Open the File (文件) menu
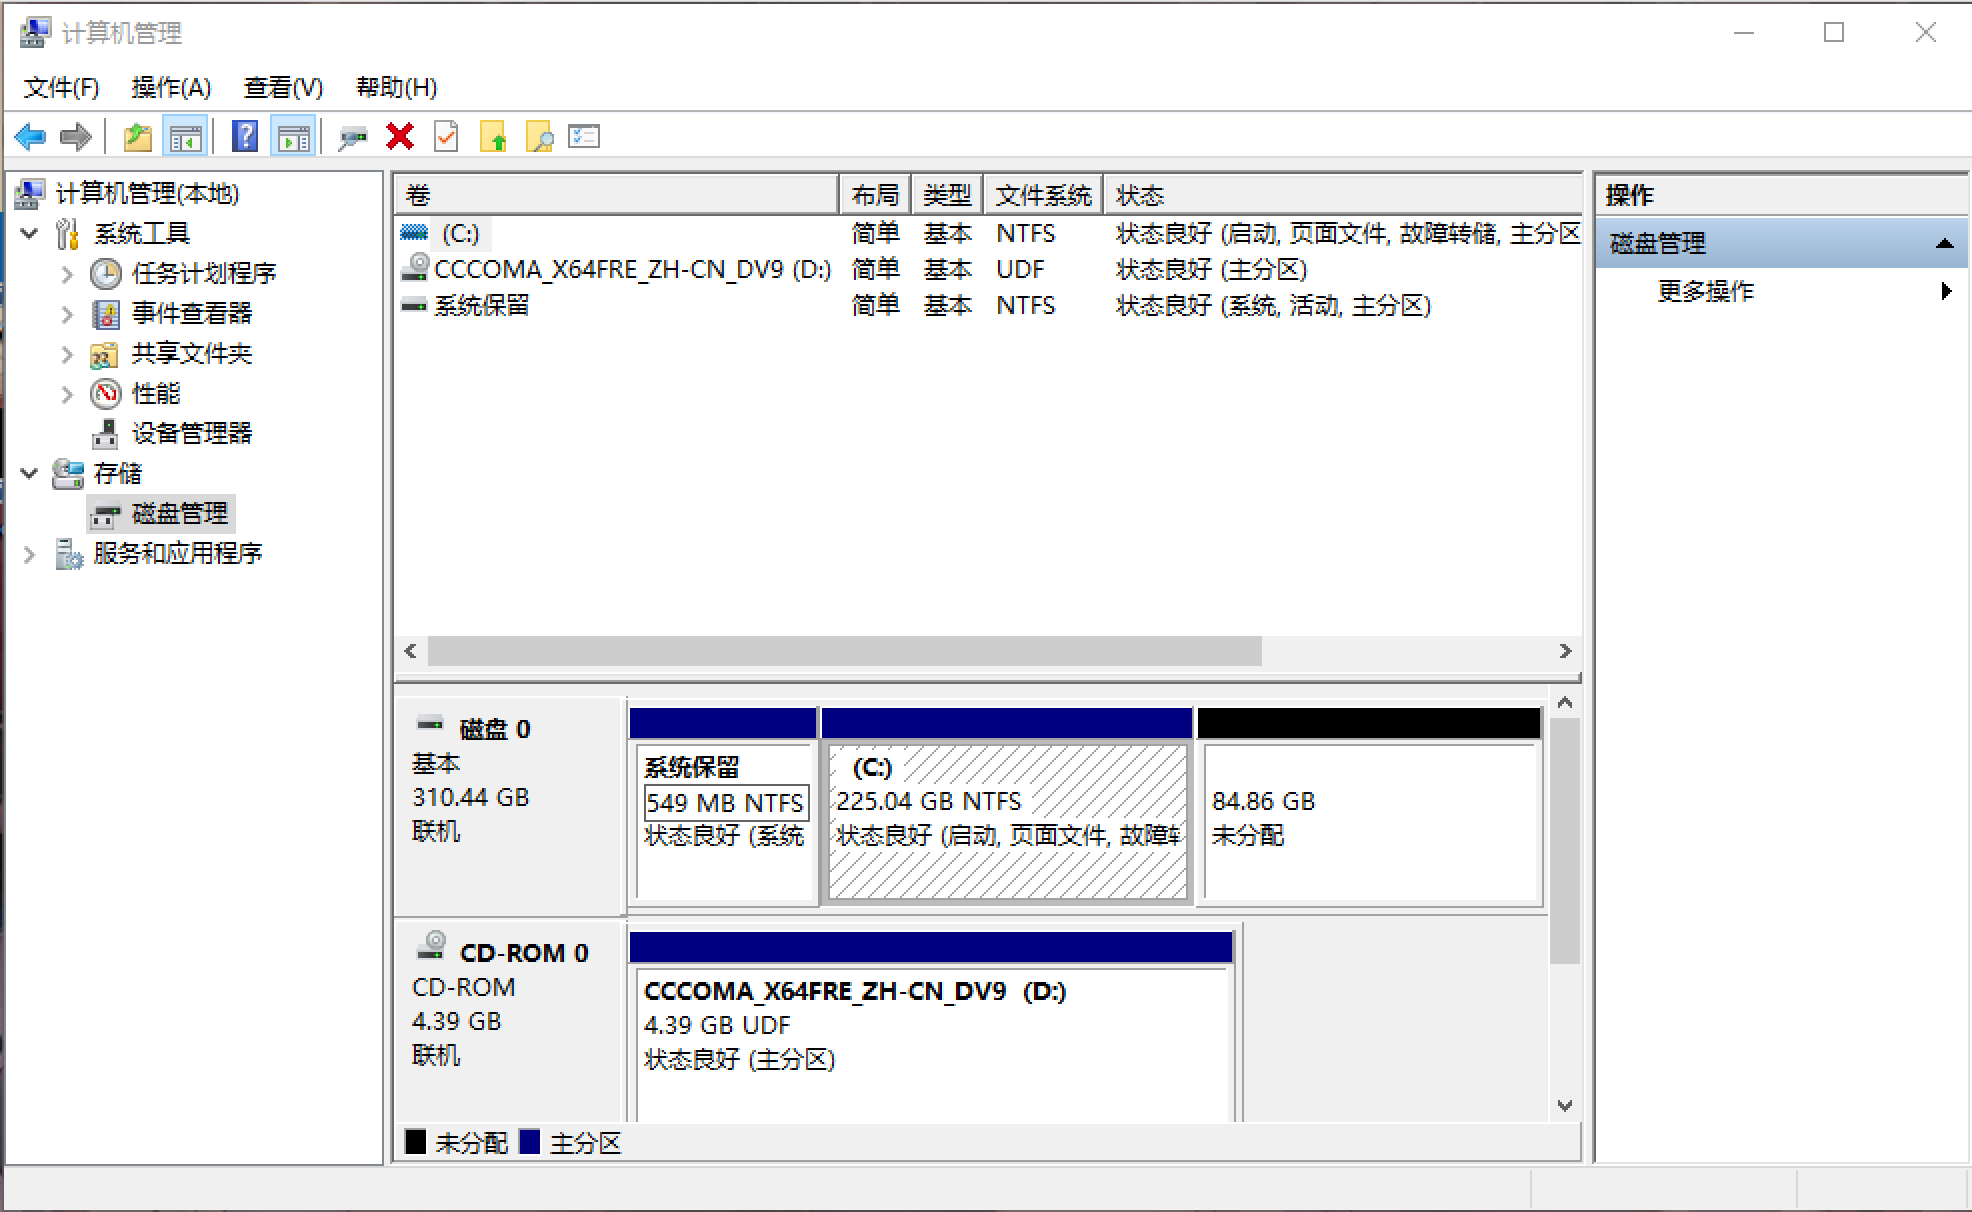This screenshot has width=1972, height=1212. pos(62,88)
